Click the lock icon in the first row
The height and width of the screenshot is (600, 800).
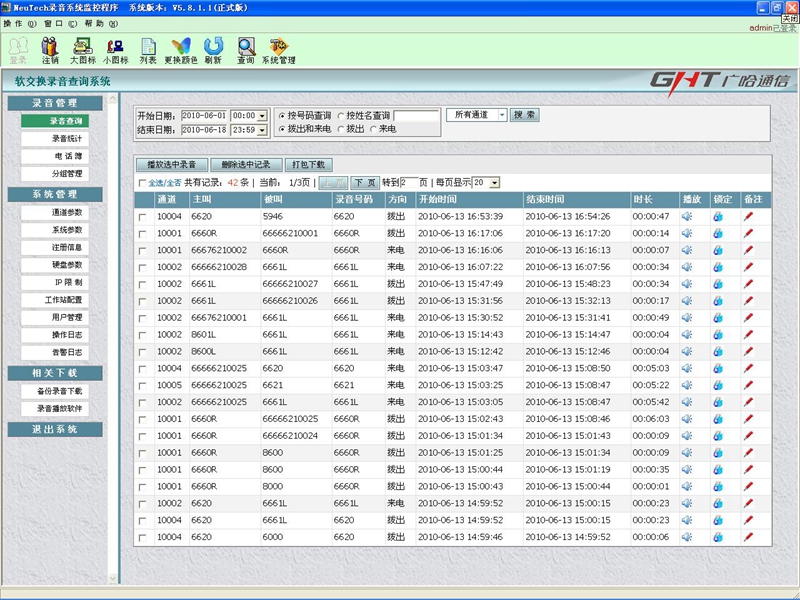717,216
